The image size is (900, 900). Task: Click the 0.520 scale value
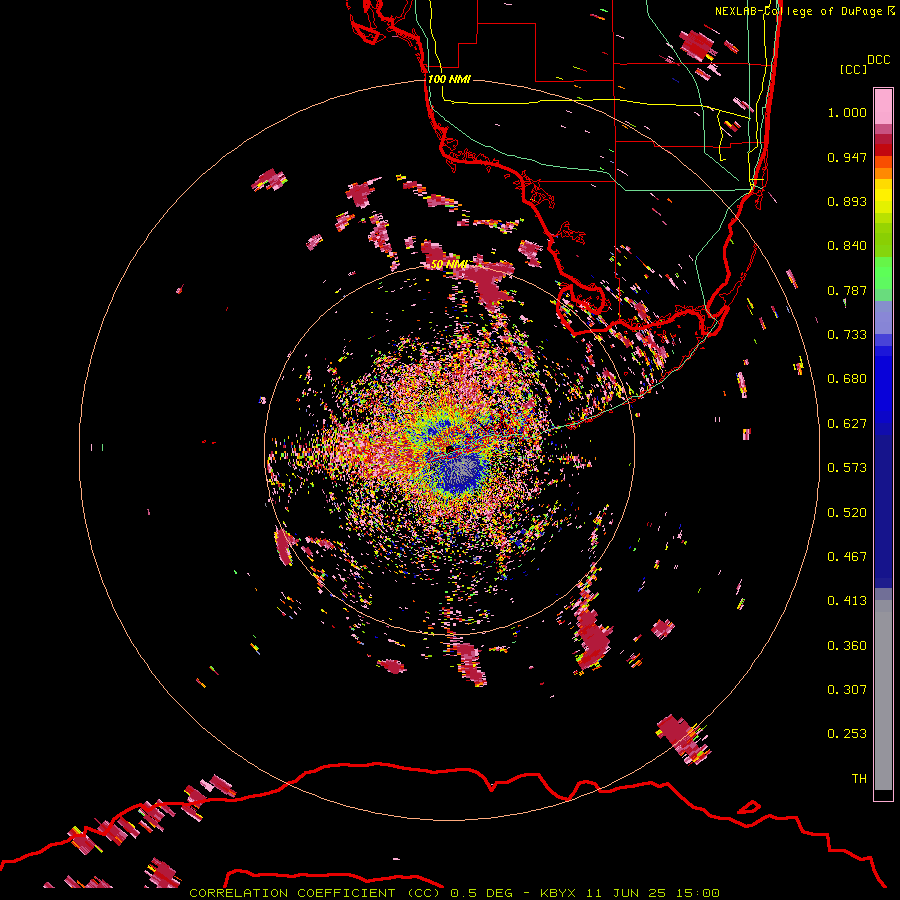(847, 513)
